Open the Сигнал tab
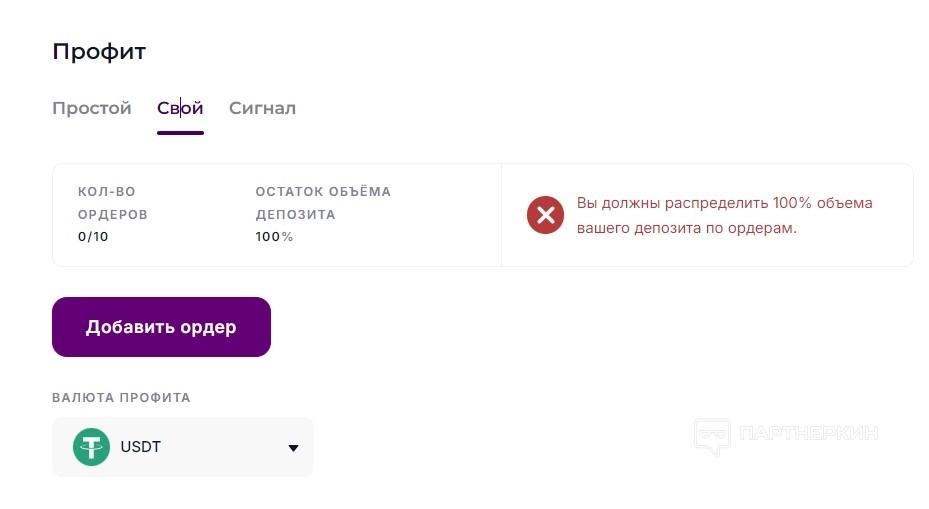 point(262,108)
